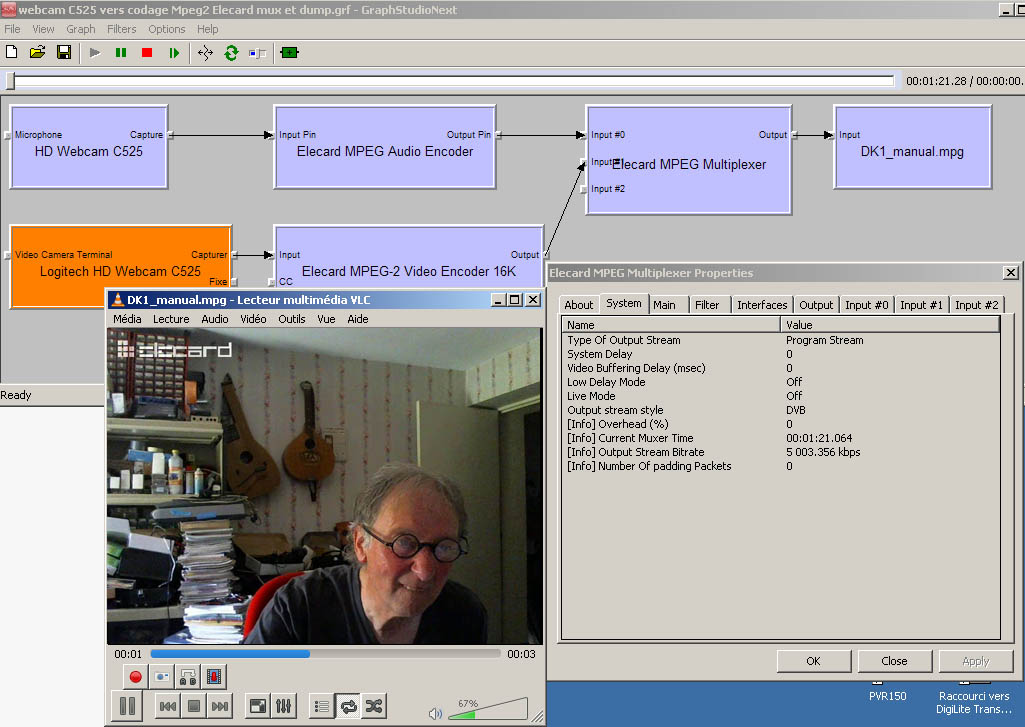
Task: Click the grey Play graph toolbar icon
Action: [95, 53]
